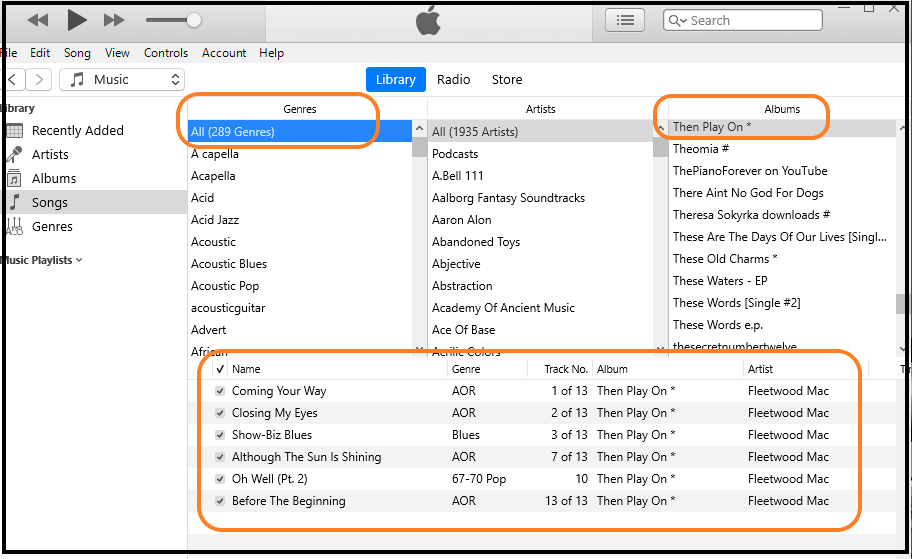Start playback with the Play button
The image size is (912, 559).
(77, 20)
